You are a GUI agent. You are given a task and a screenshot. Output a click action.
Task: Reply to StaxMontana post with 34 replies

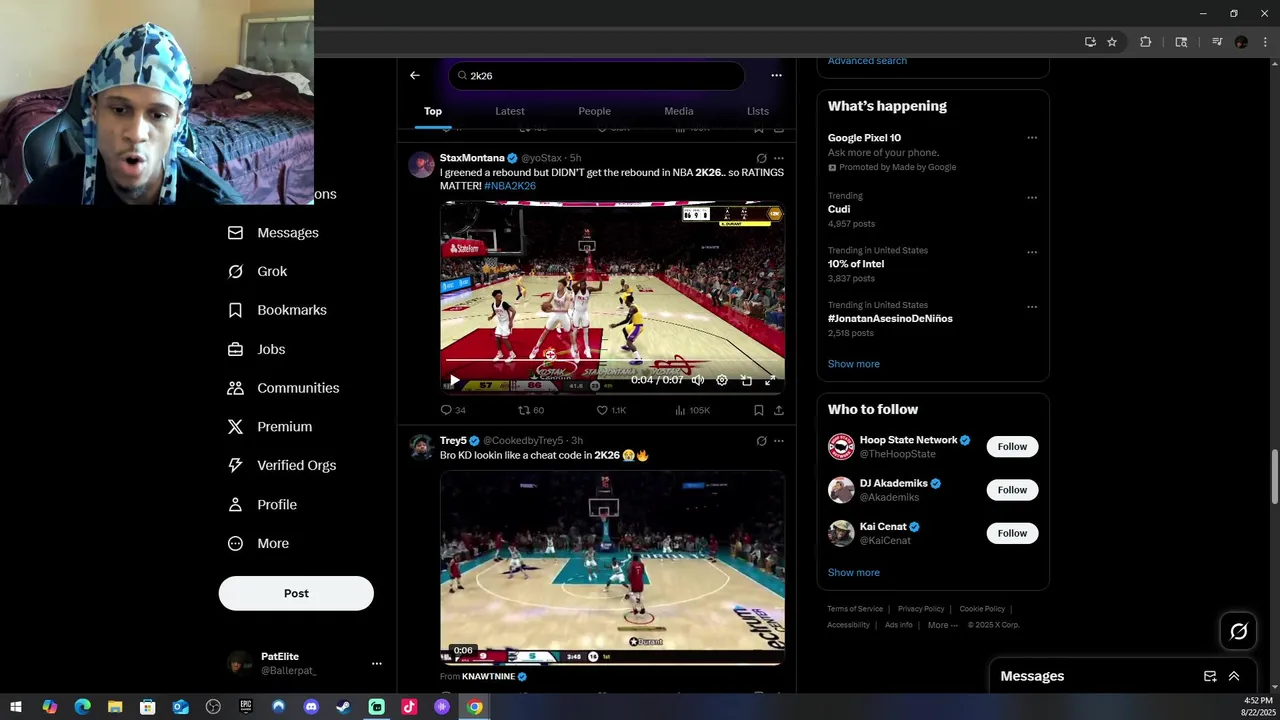[x=453, y=410]
